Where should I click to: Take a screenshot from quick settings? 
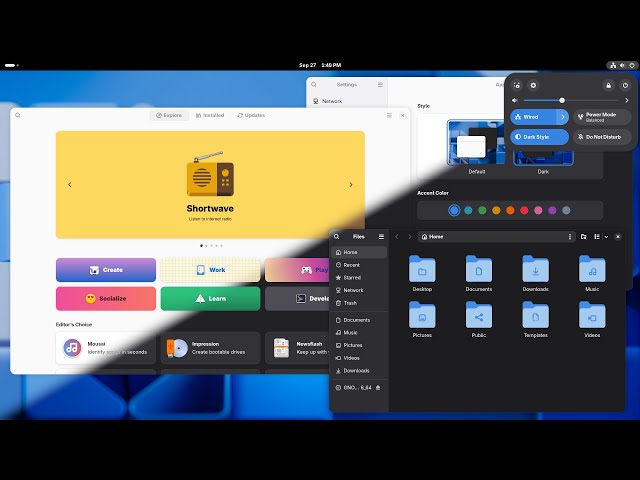pyautogui.click(x=517, y=85)
